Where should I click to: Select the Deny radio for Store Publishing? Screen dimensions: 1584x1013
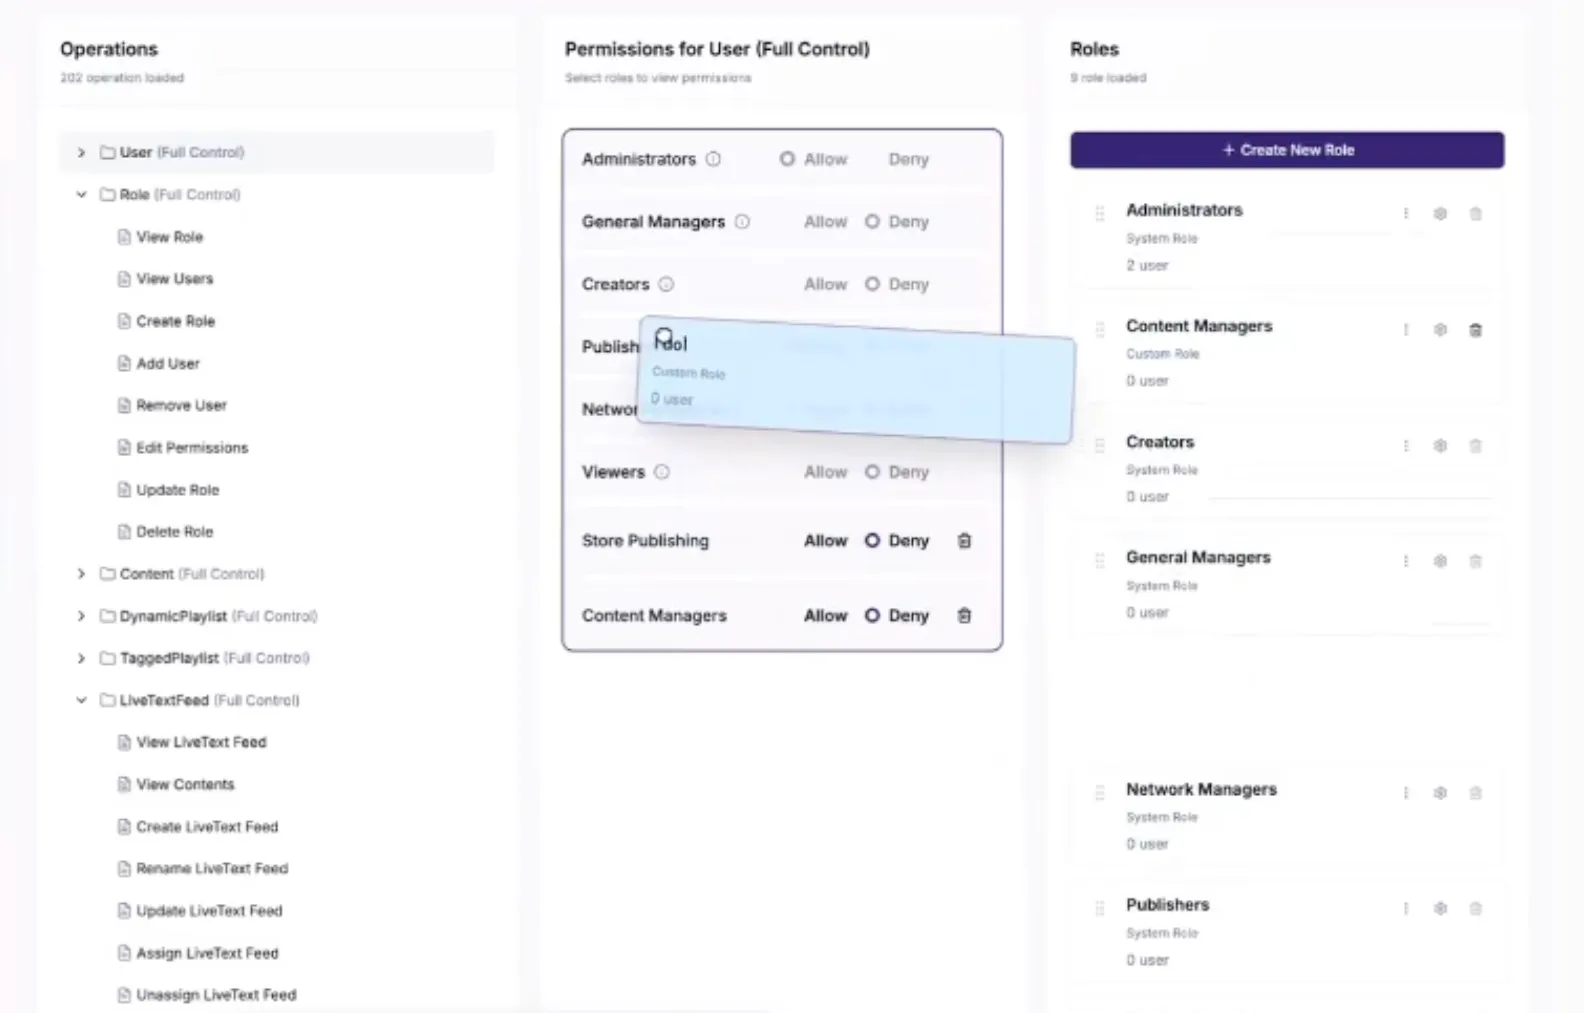[872, 541]
